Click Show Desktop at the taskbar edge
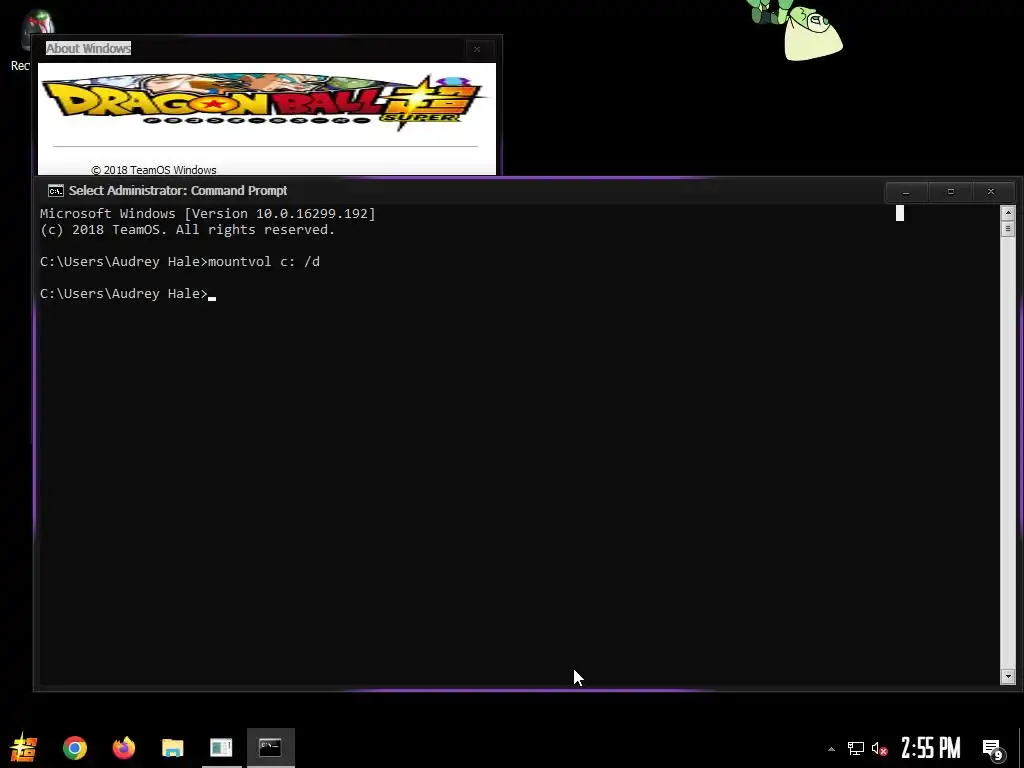The image size is (1024, 768). tap(1021, 748)
